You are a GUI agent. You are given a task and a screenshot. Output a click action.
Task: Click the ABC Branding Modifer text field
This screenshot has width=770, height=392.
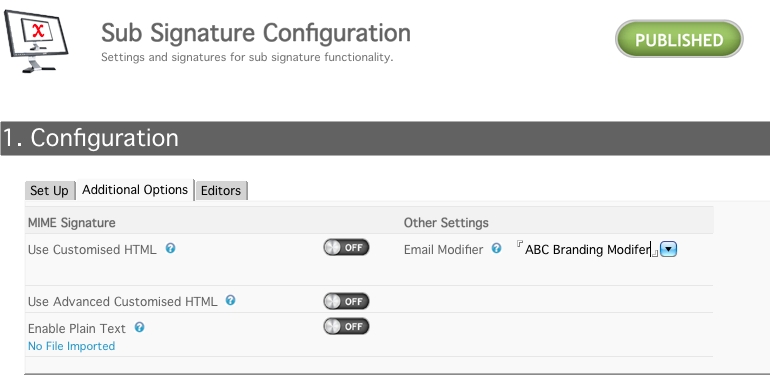point(587,250)
